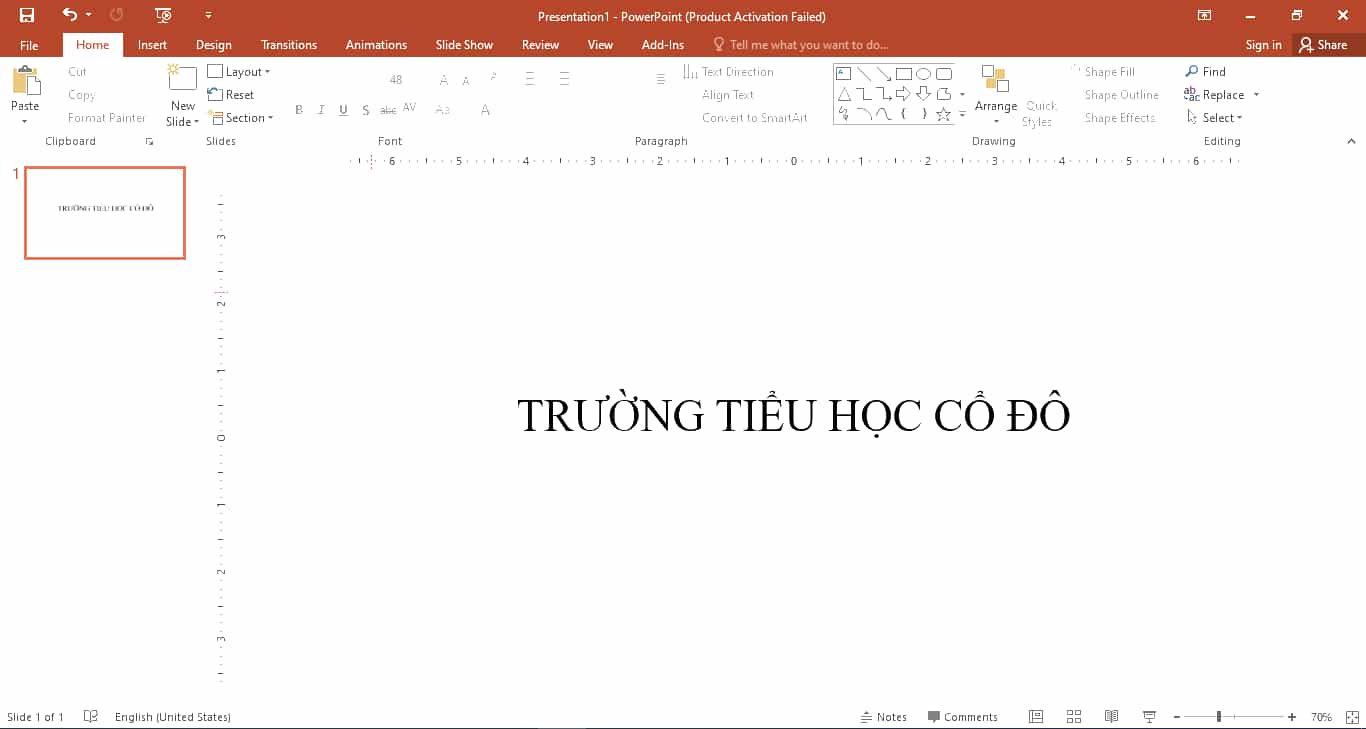Open the Transitions tab
This screenshot has width=1366, height=729.
[x=289, y=45]
